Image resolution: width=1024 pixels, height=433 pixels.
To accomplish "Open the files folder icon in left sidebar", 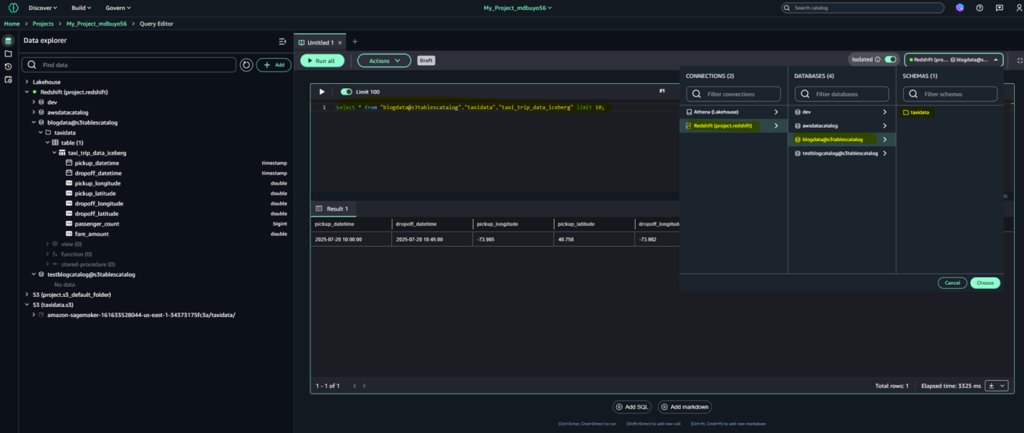I will tap(8, 53).
